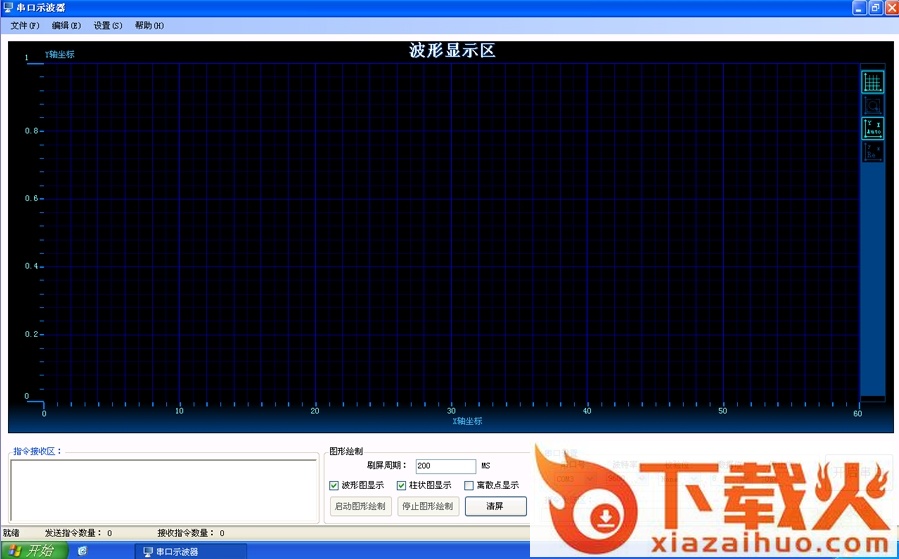Click the app icon in the title bar
This screenshot has height=559, width=899.
8,7
